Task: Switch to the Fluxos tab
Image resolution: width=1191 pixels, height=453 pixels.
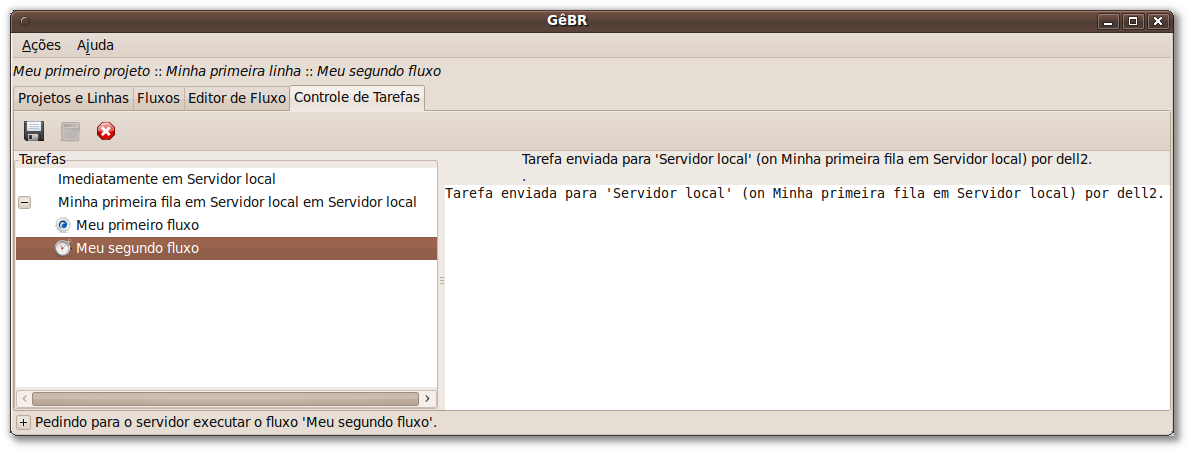Action: point(159,98)
